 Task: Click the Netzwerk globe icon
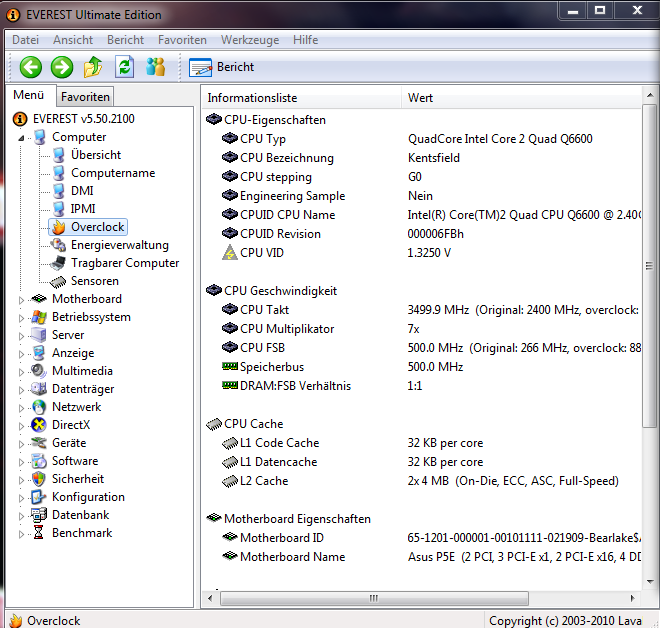pos(39,407)
